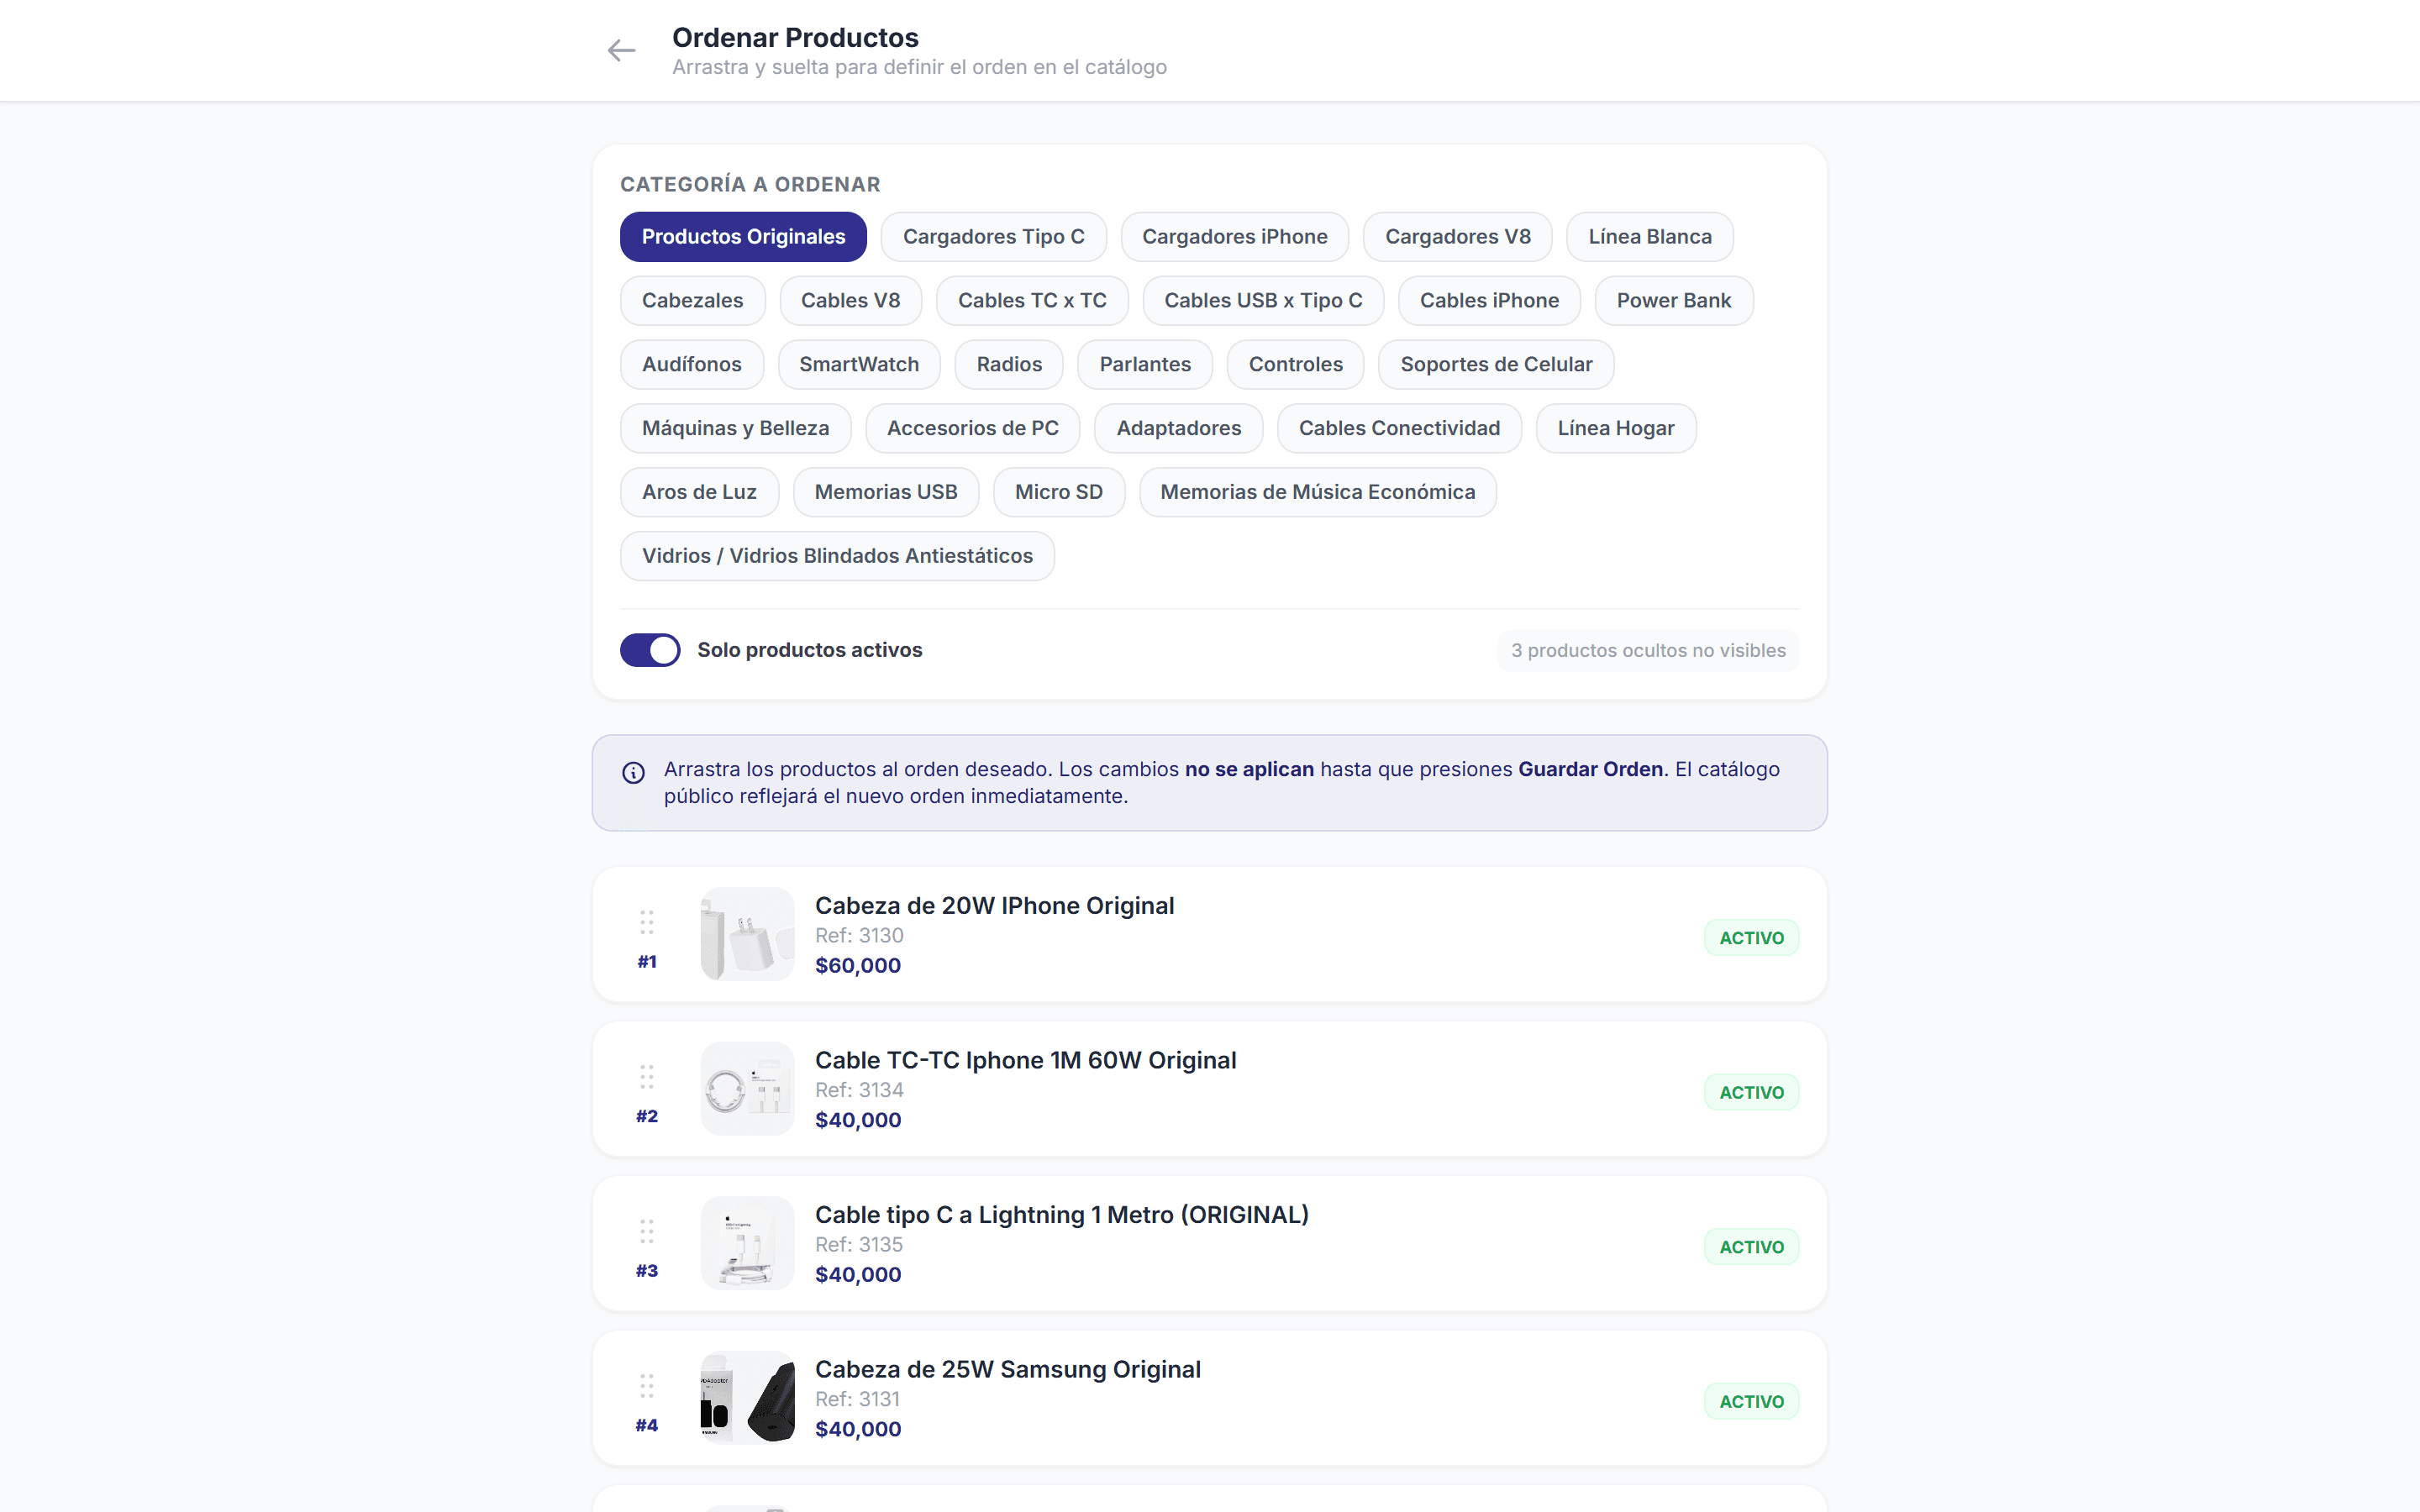
Task: Select the Línea Blanca category
Action: 1649,237
